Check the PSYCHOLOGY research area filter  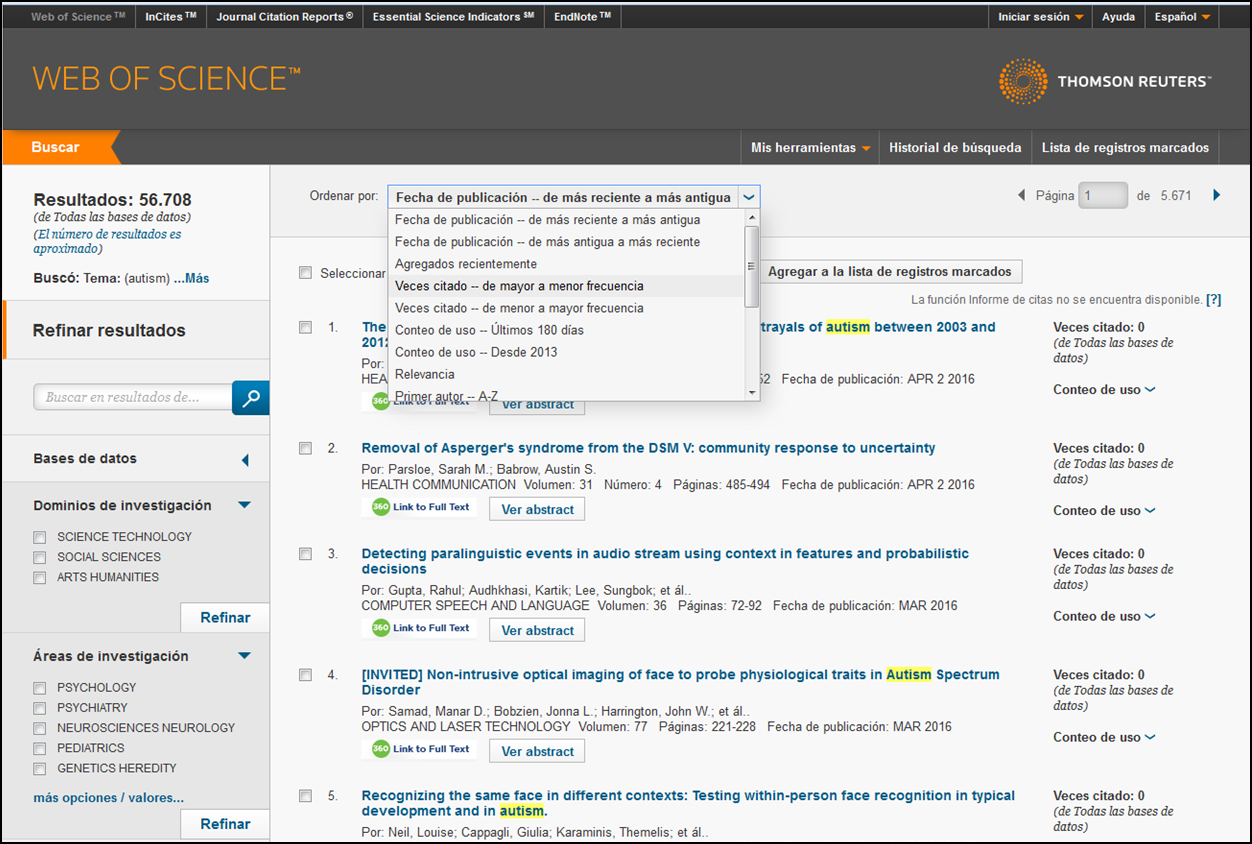coord(40,688)
